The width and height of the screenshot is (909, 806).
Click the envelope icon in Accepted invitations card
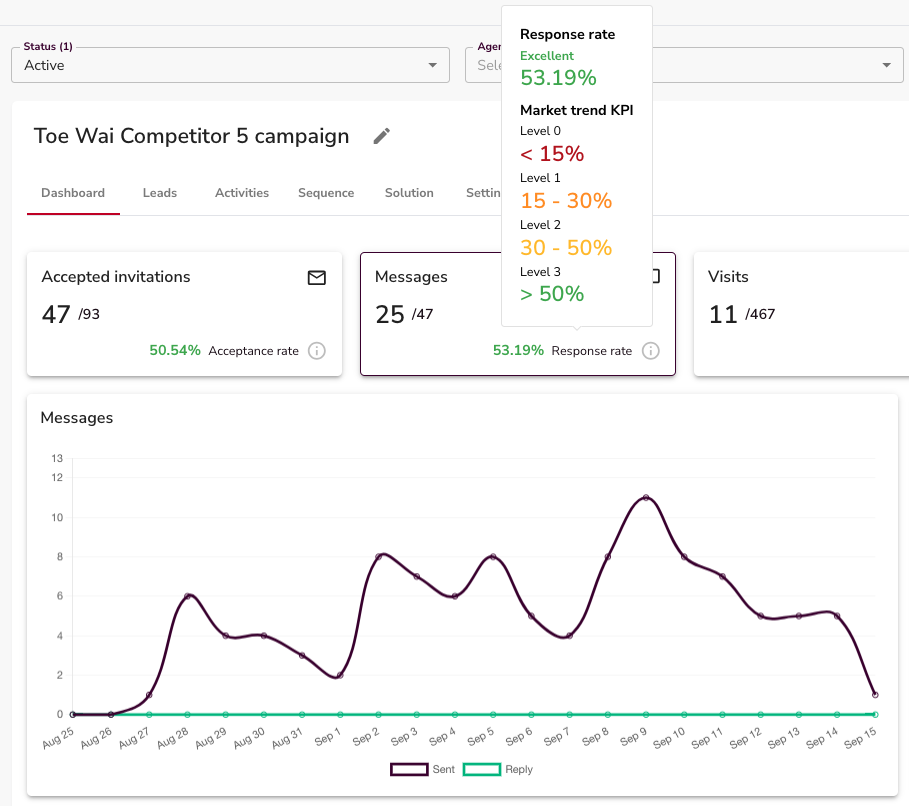(316, 278)
